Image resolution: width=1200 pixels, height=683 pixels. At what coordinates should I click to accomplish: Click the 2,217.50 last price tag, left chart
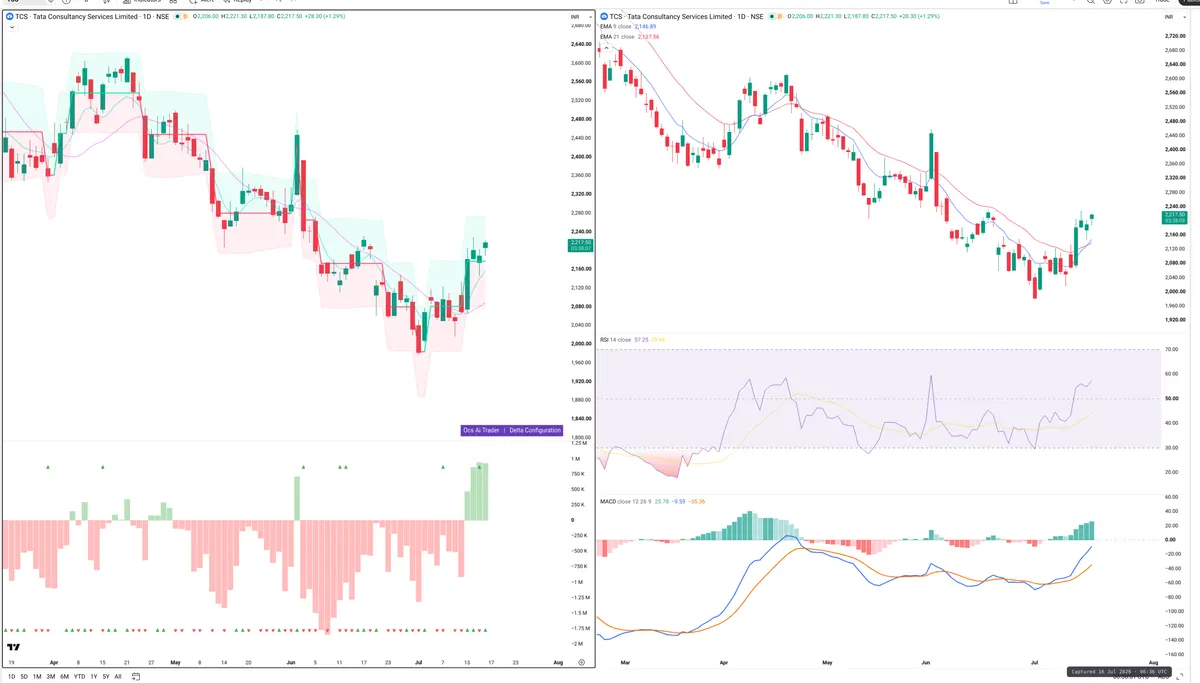coord(580,245)
